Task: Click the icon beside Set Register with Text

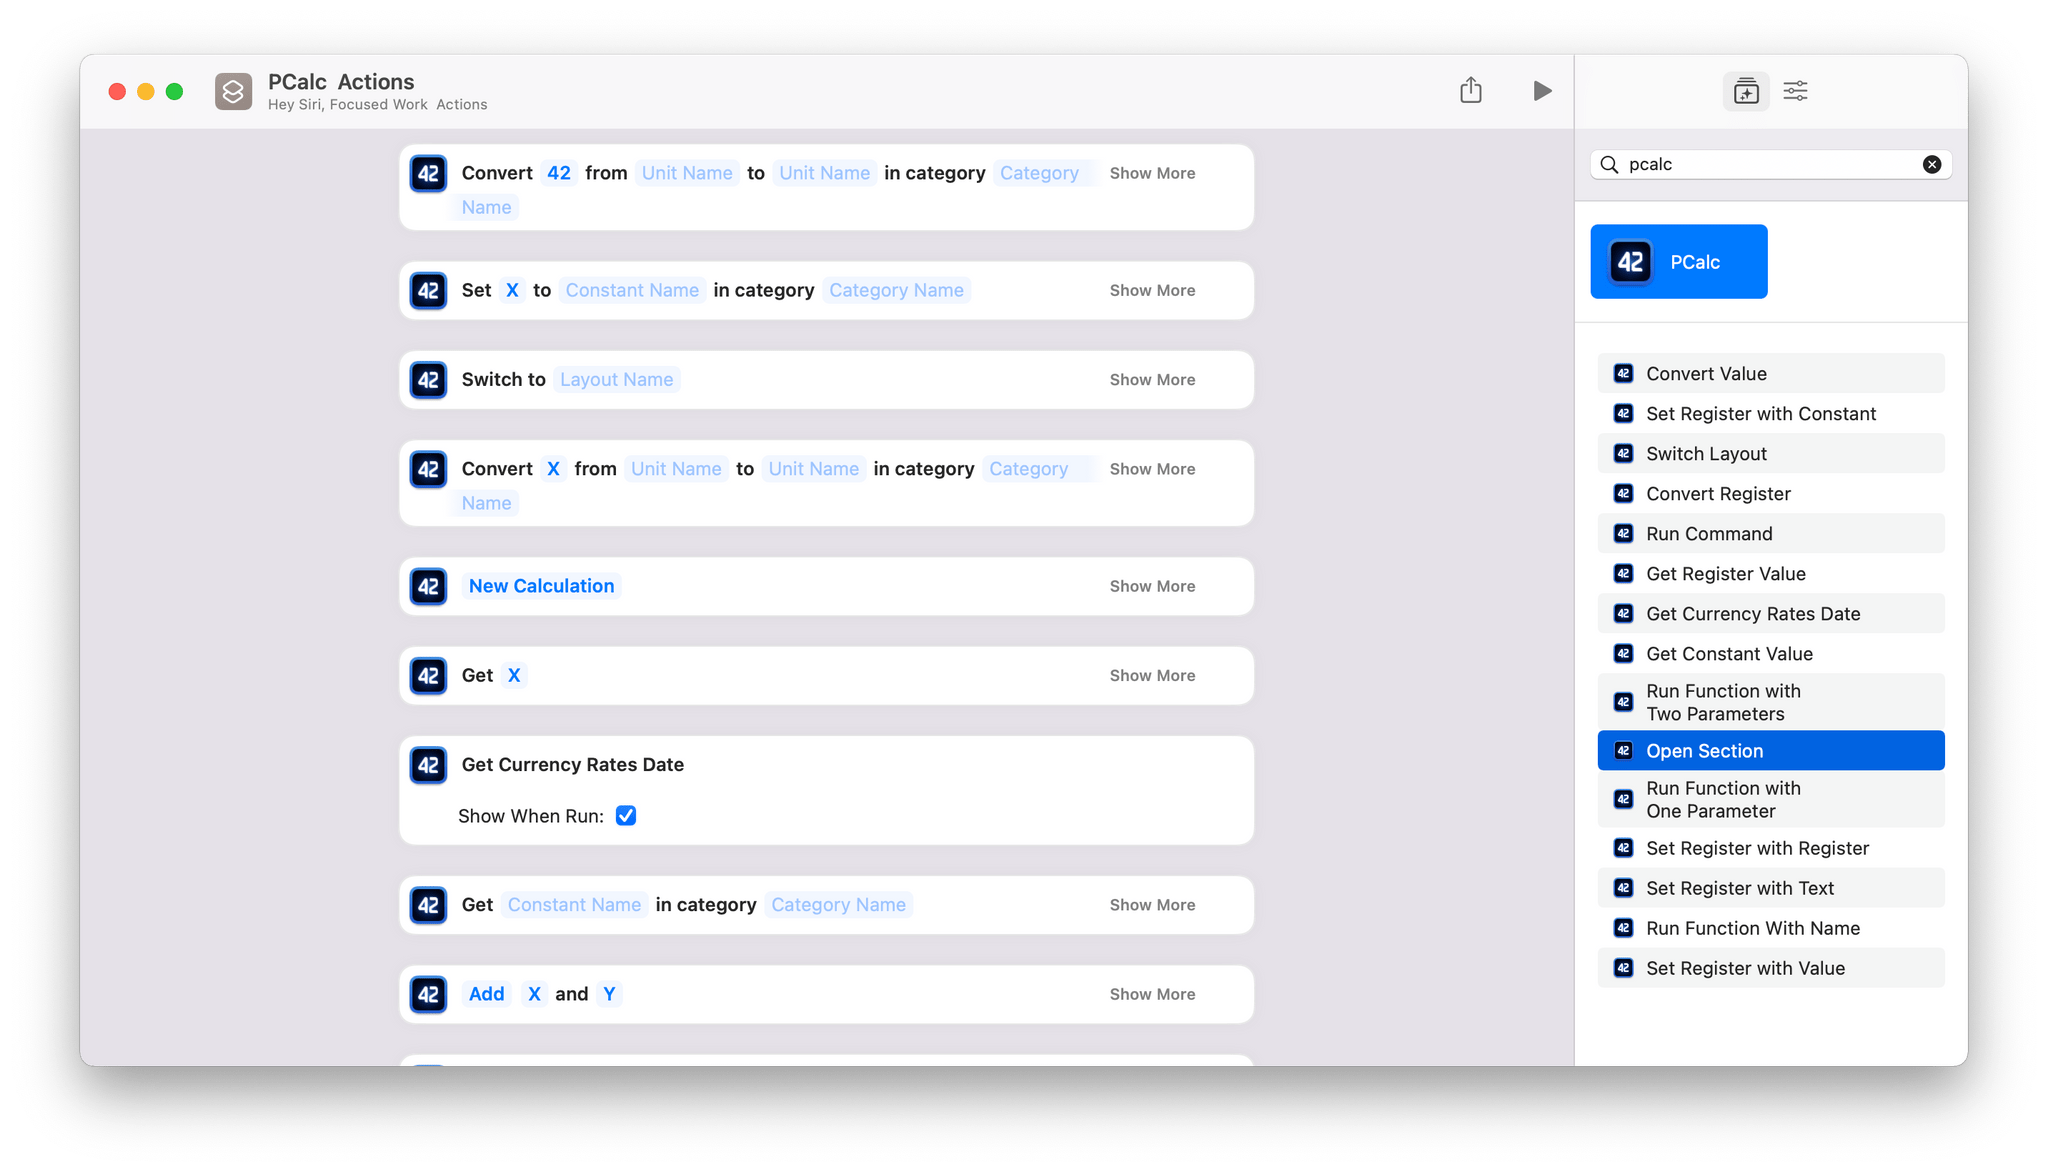Action: pyautogui.click(x=1623, y=887)
